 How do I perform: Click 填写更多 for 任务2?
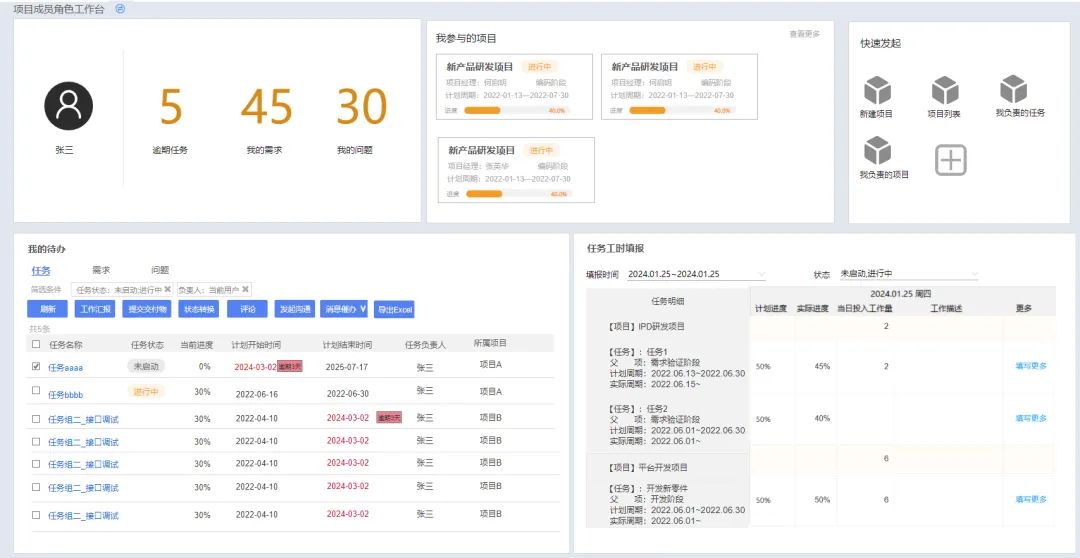(1031, 418)
